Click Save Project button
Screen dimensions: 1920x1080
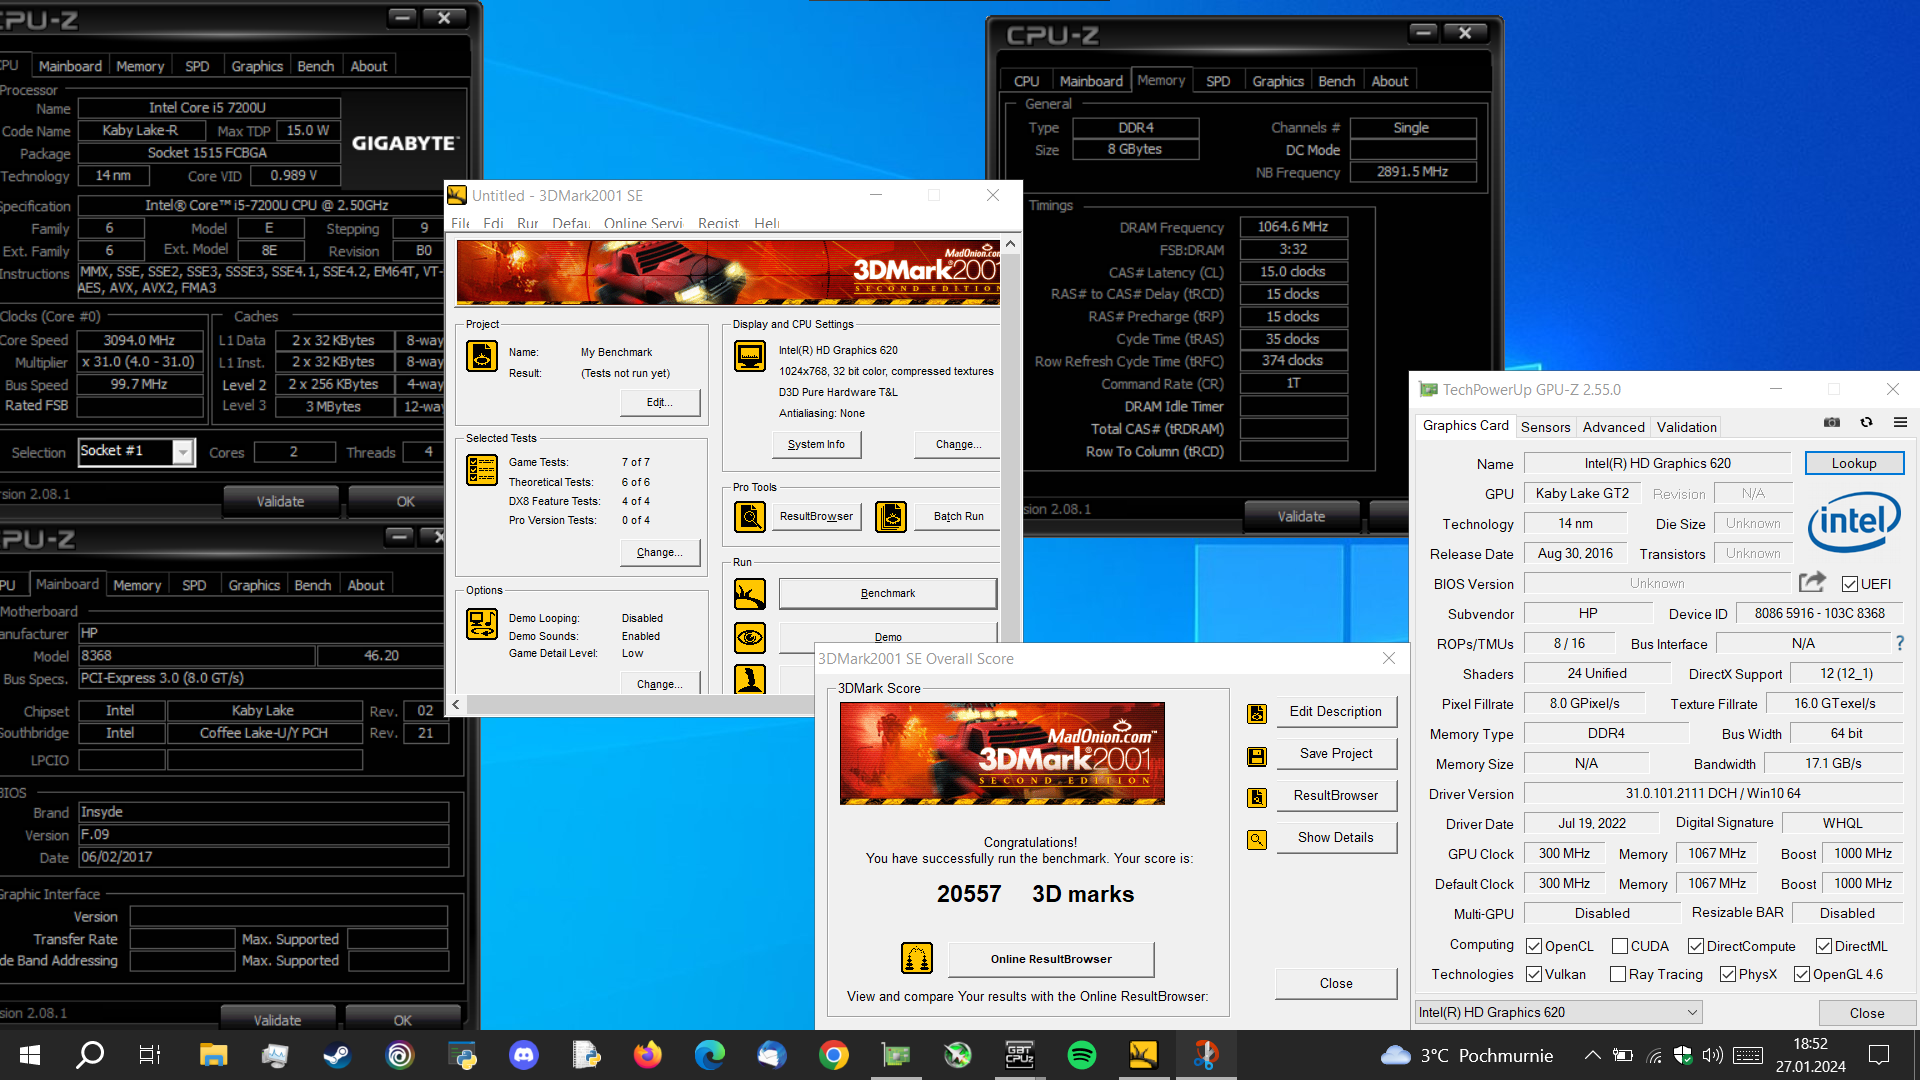coord(1336,753)
